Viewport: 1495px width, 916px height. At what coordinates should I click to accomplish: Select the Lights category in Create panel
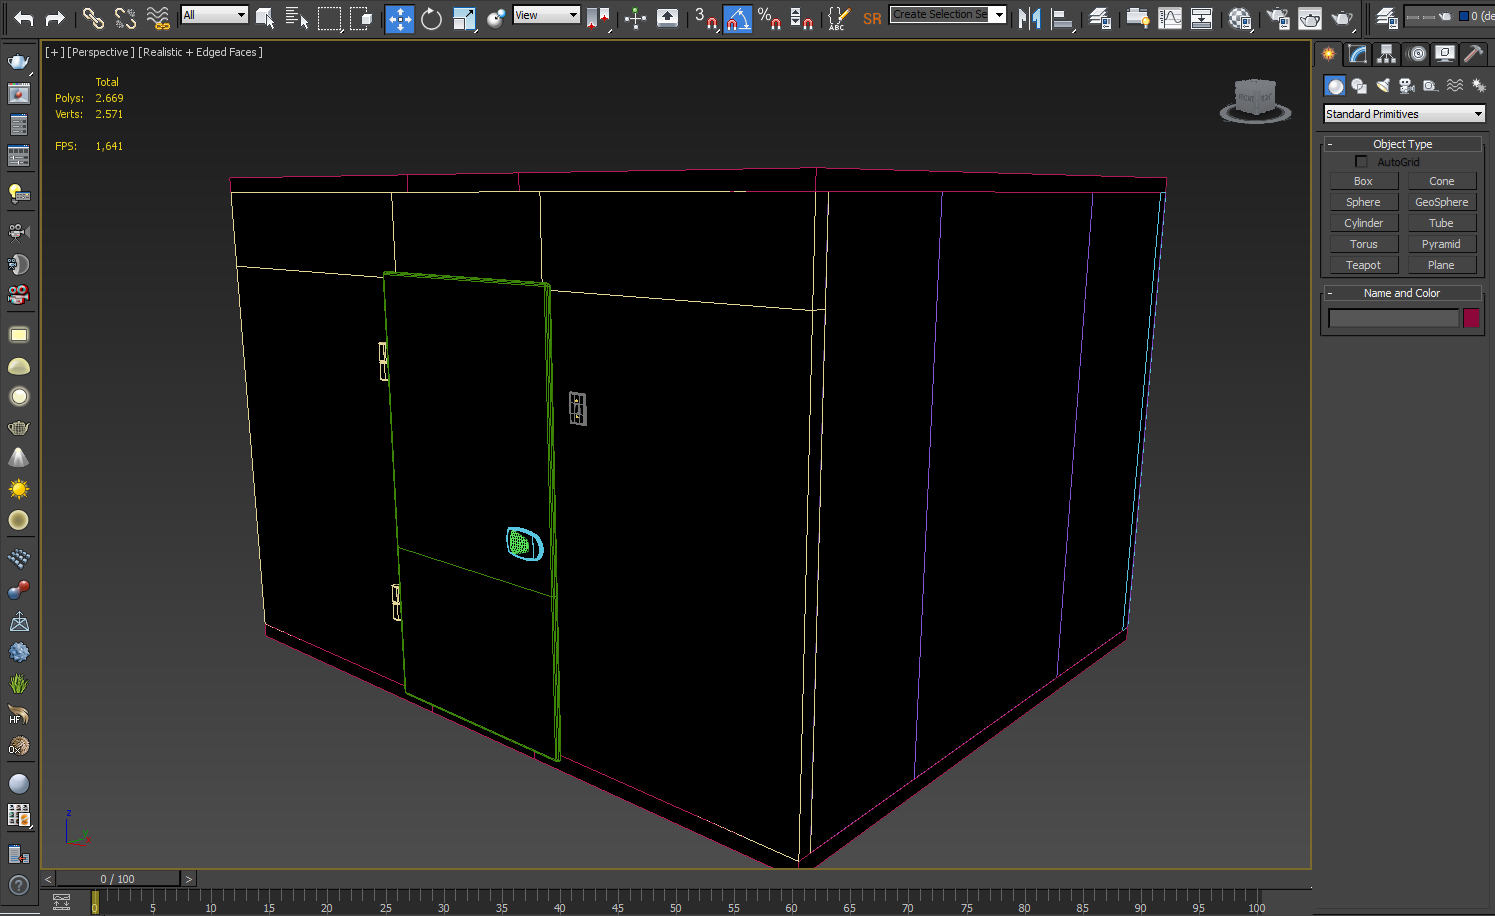tap(1383, 85)
